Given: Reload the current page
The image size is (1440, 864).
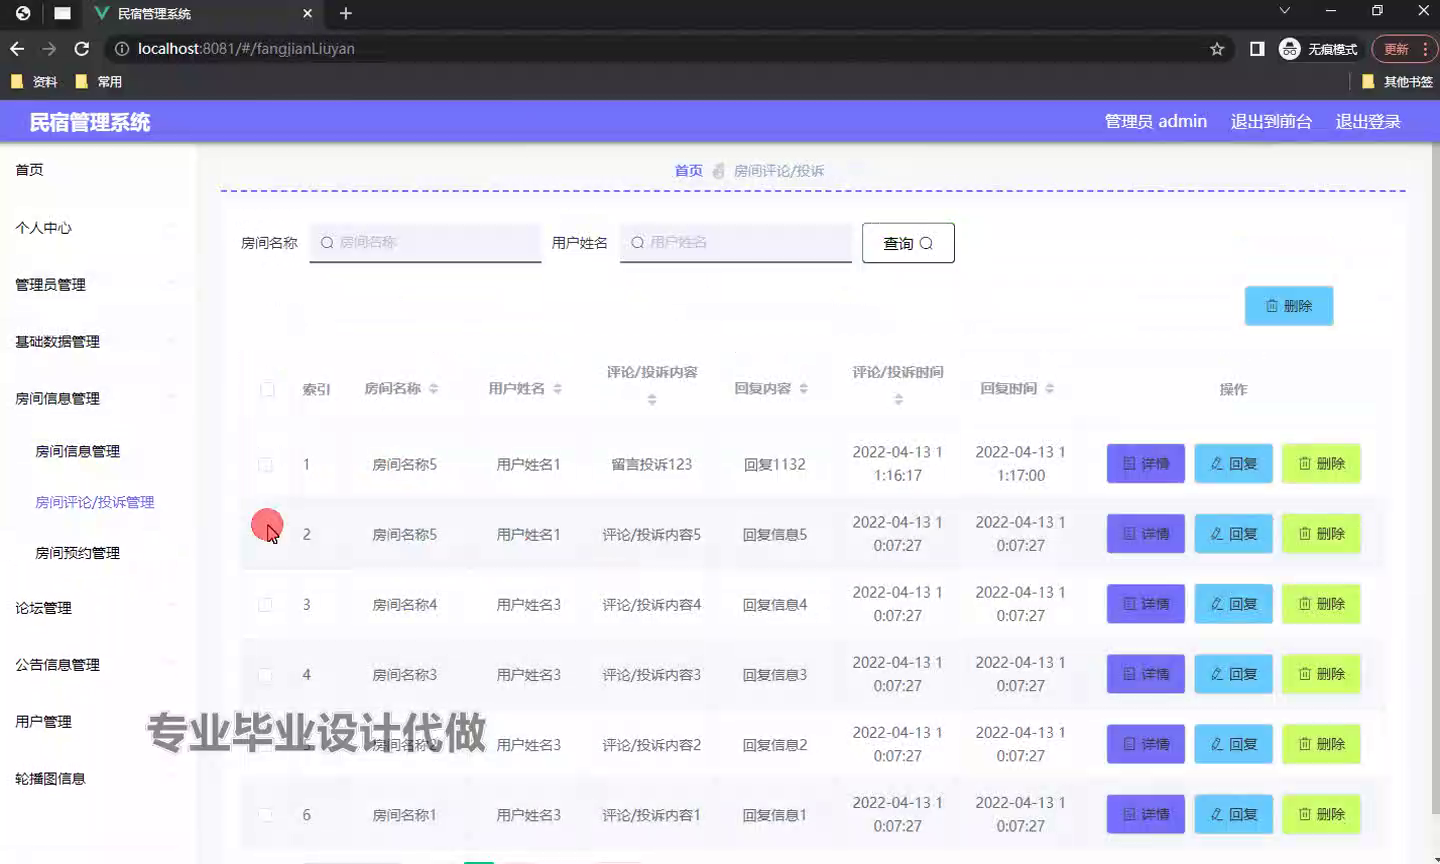Looking at the screenshot, I should [x=82, y=48].
